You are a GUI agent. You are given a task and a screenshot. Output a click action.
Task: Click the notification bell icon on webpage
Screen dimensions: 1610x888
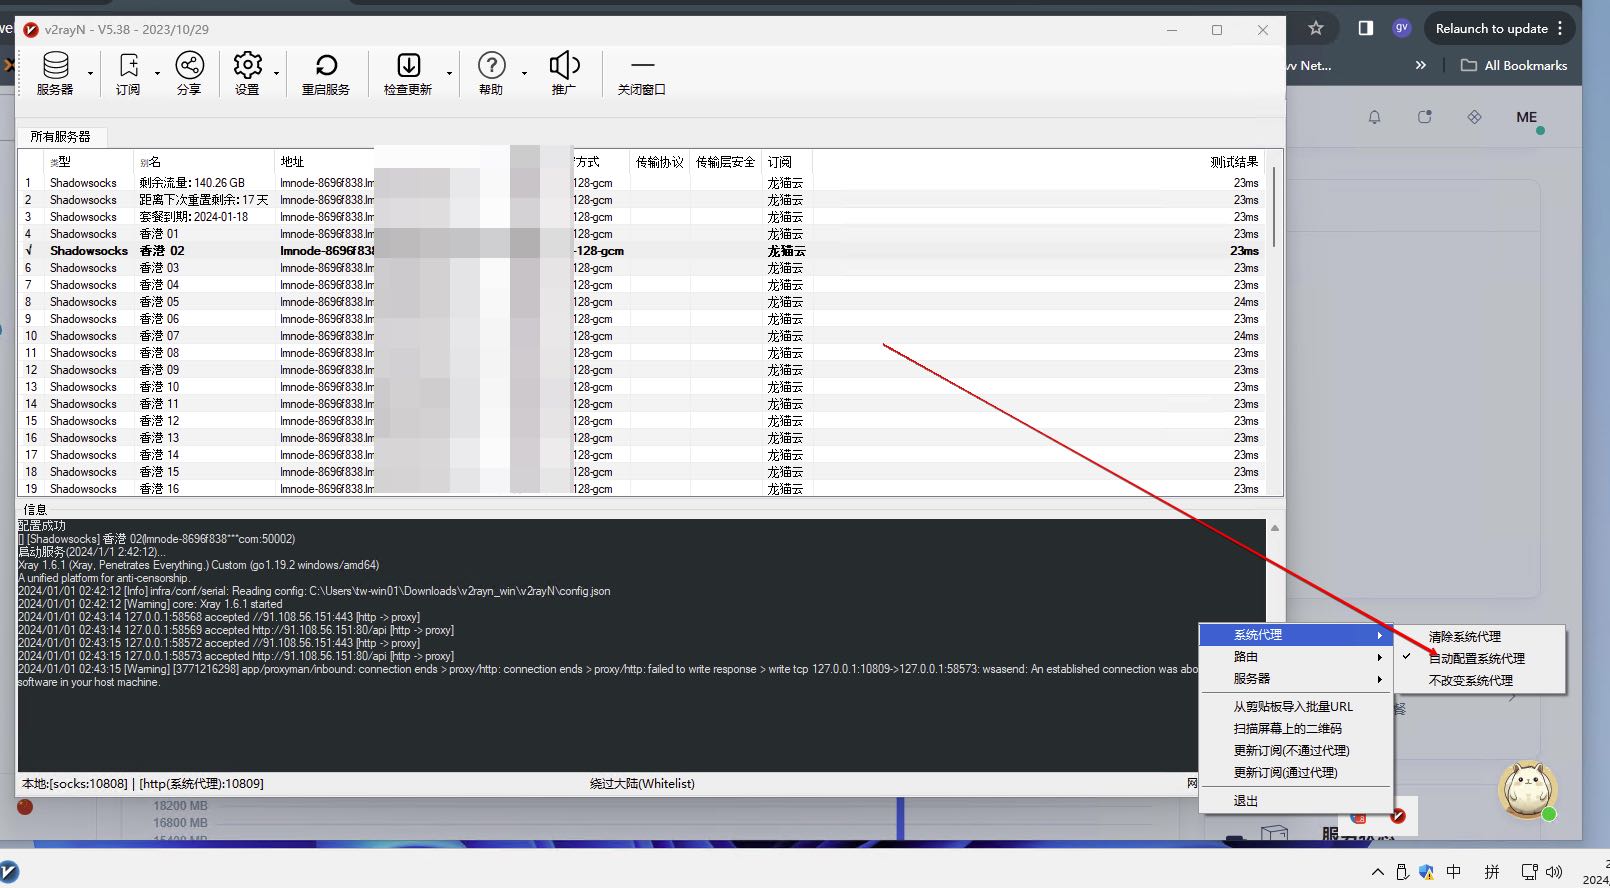click(1374, 117)
